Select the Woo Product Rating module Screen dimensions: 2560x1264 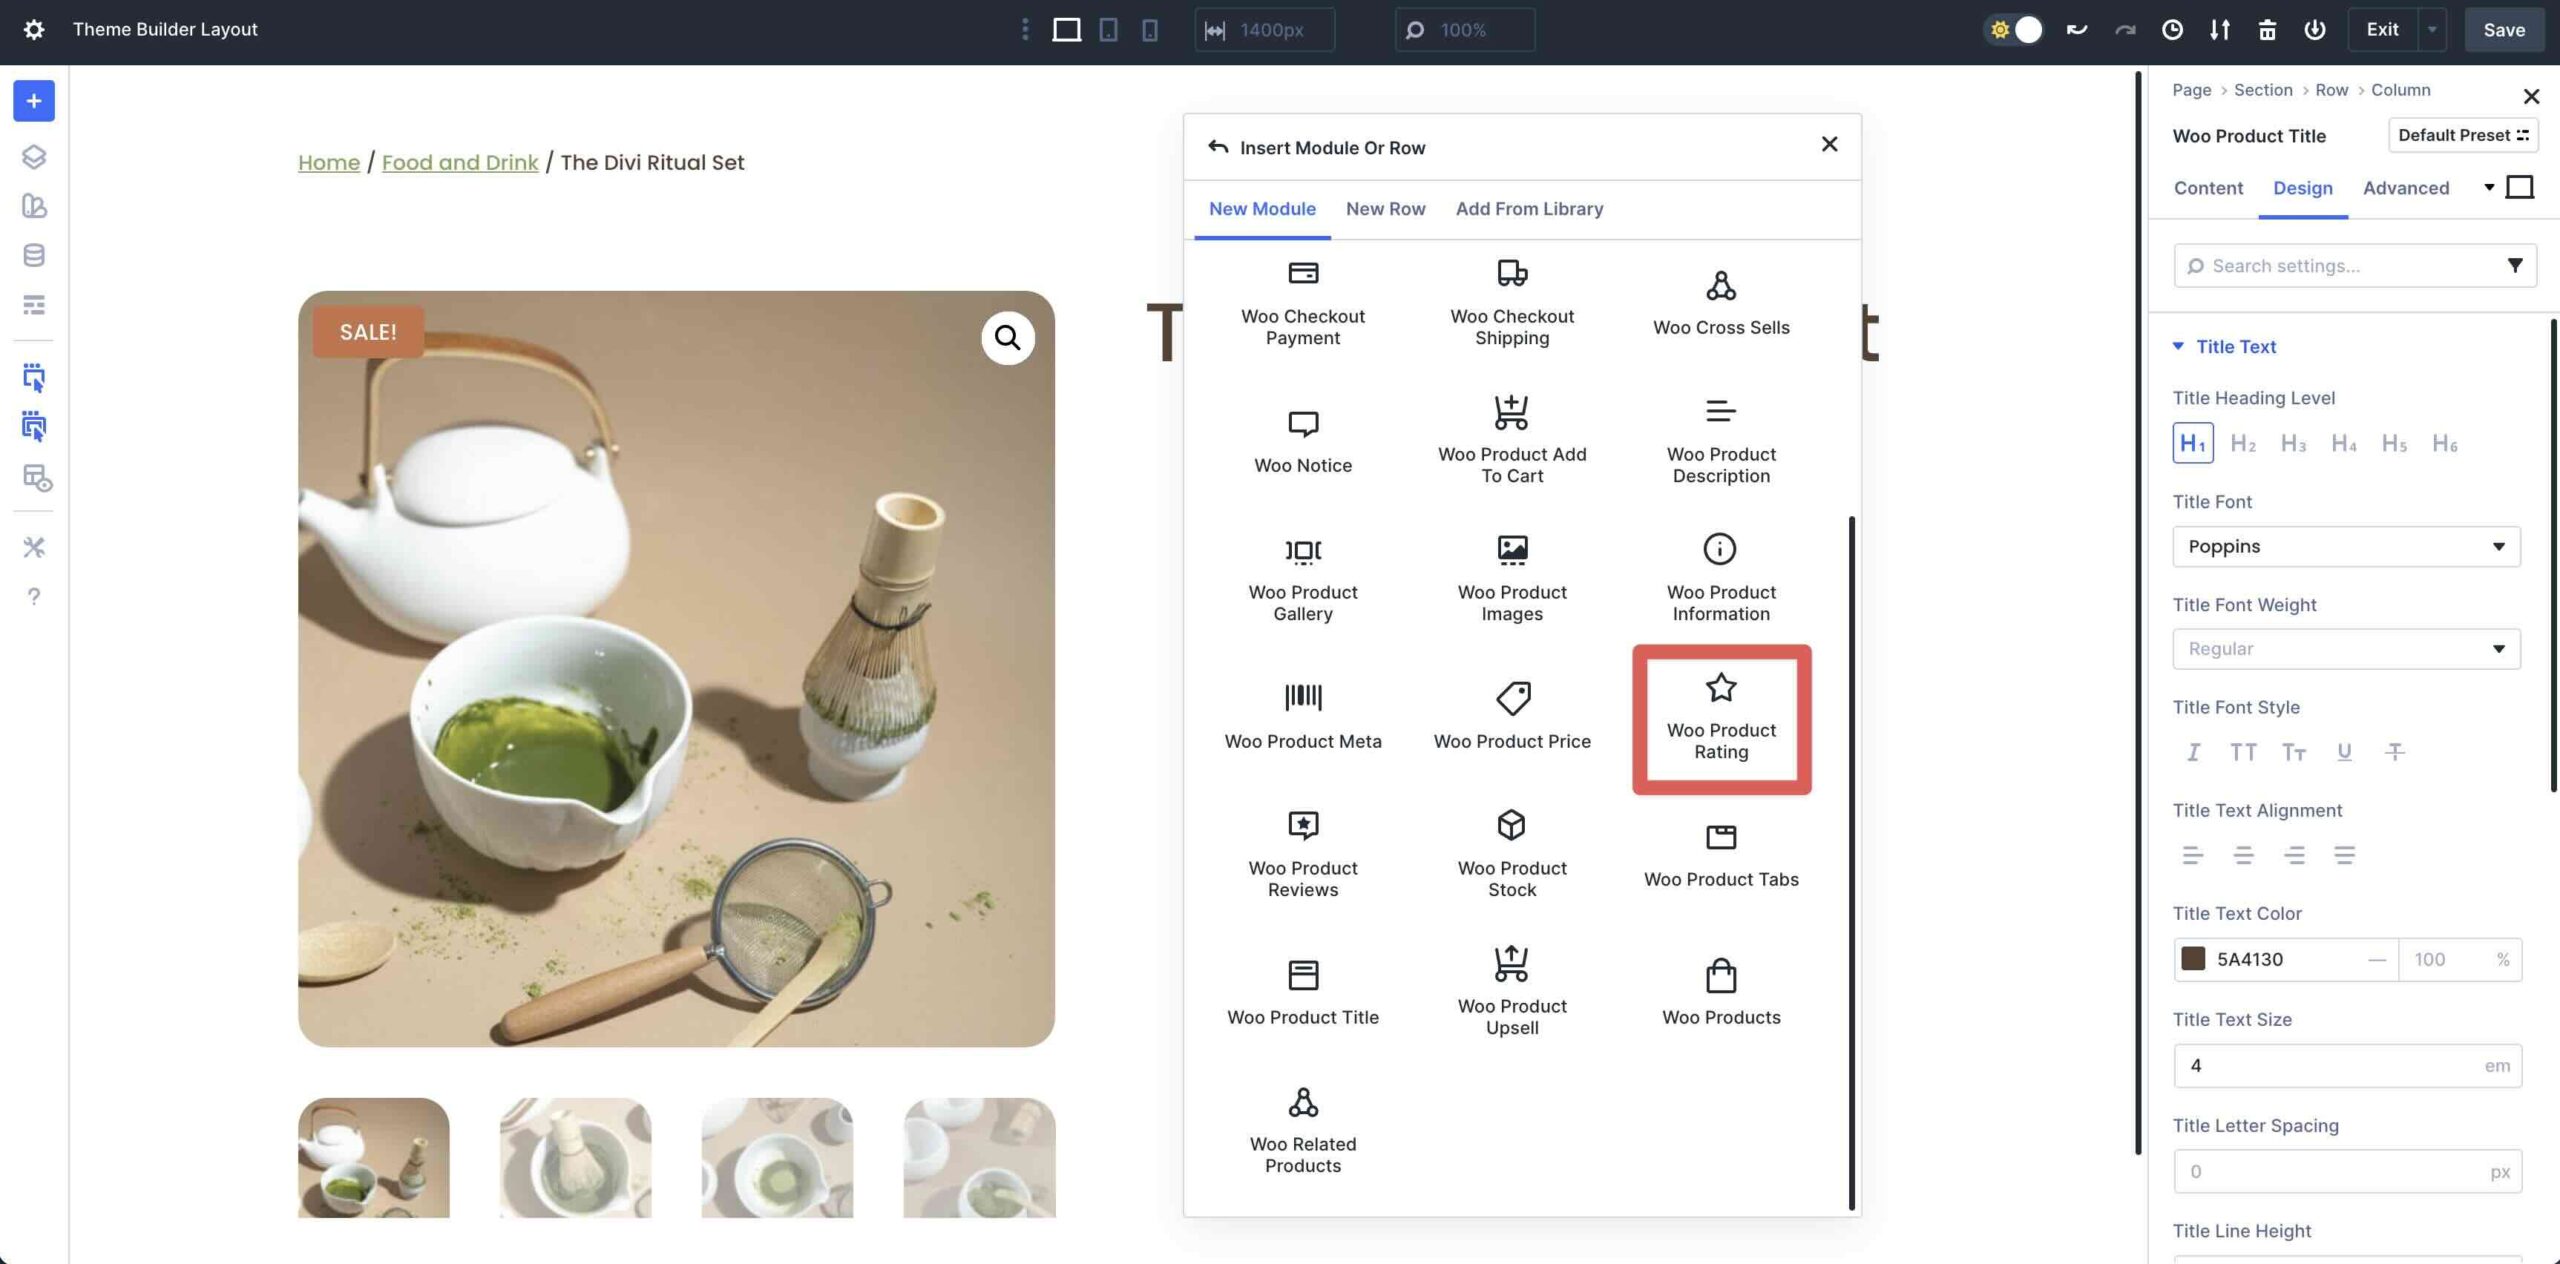pos(1720,718)
